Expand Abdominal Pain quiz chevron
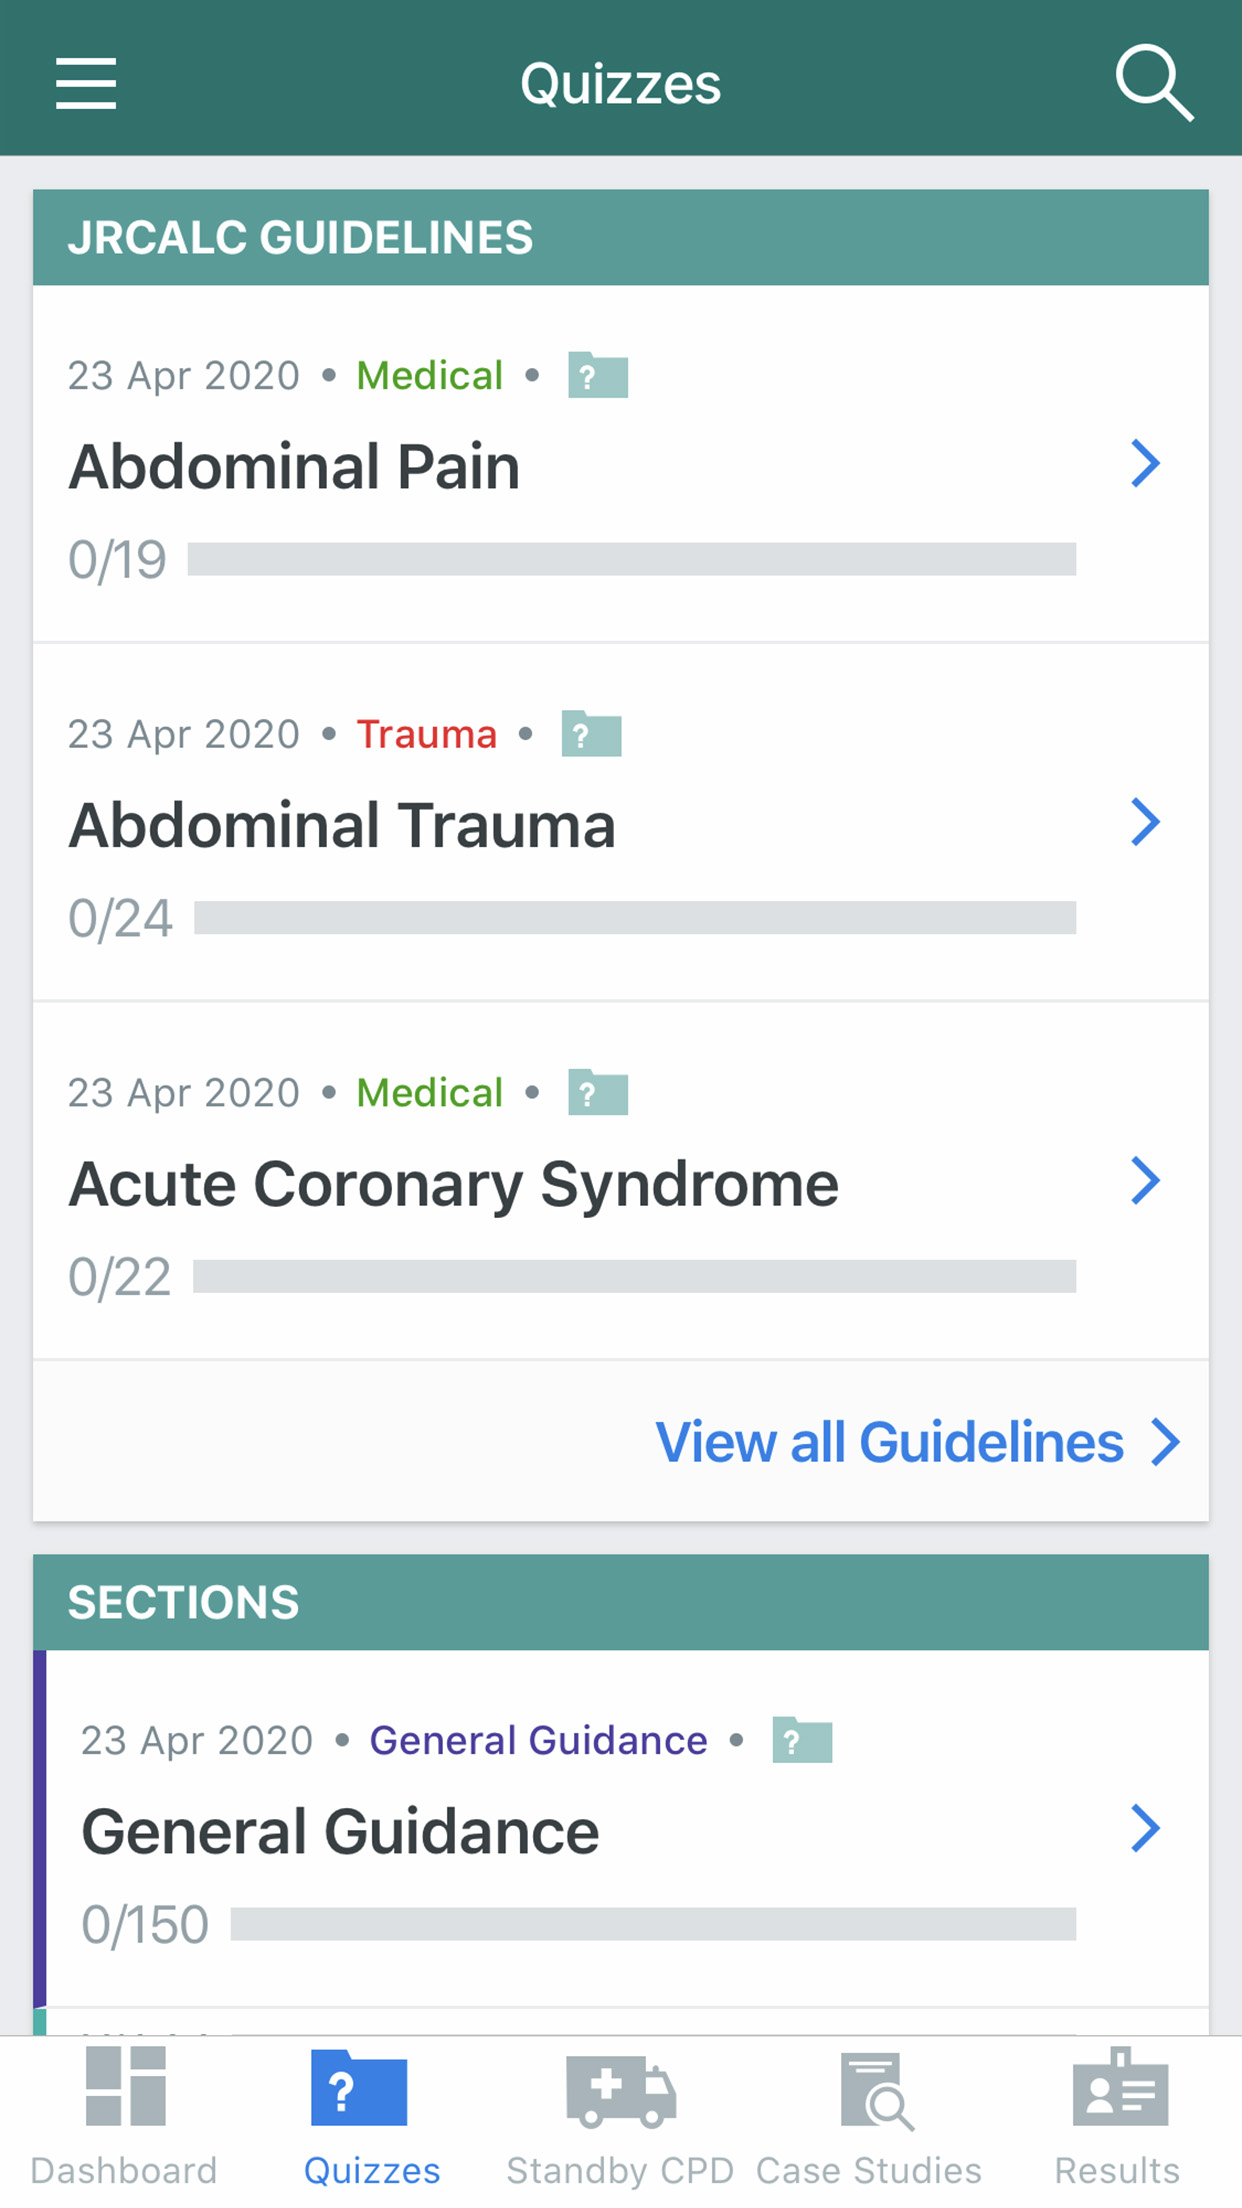The width and height of the screenshot is (1242, 2208). [1145, 464]
